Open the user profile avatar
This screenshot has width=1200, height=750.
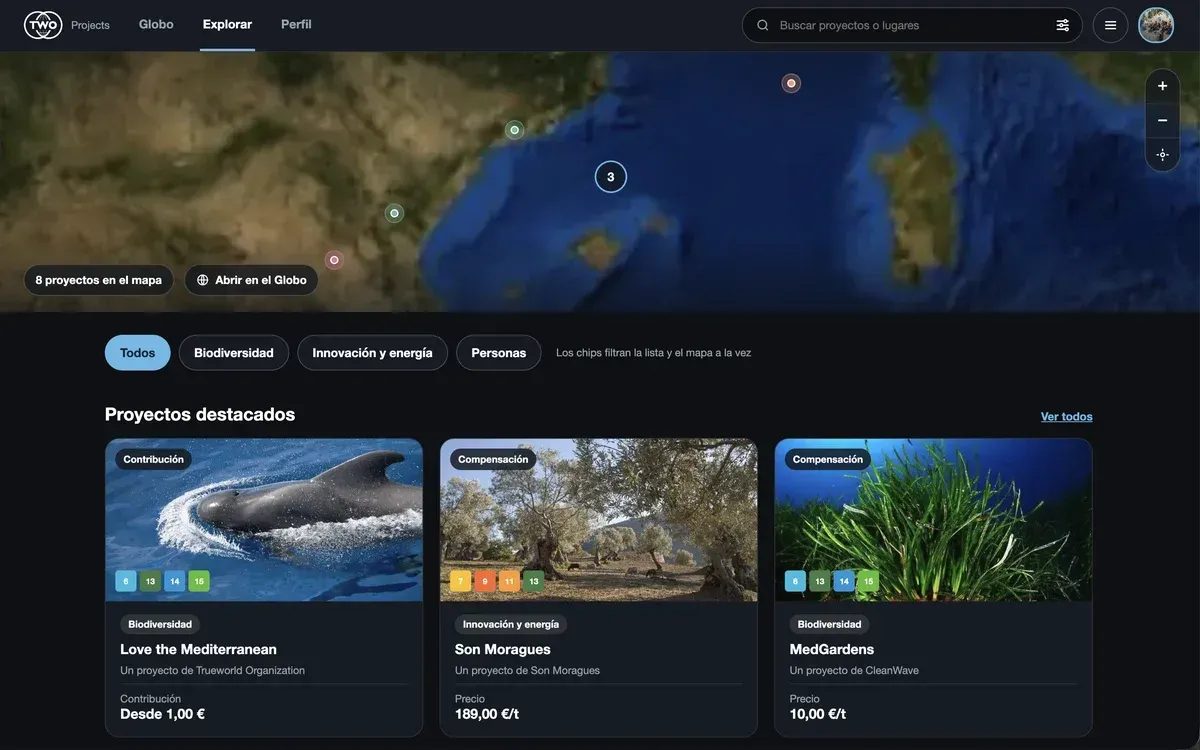(x=1156, y=25)
